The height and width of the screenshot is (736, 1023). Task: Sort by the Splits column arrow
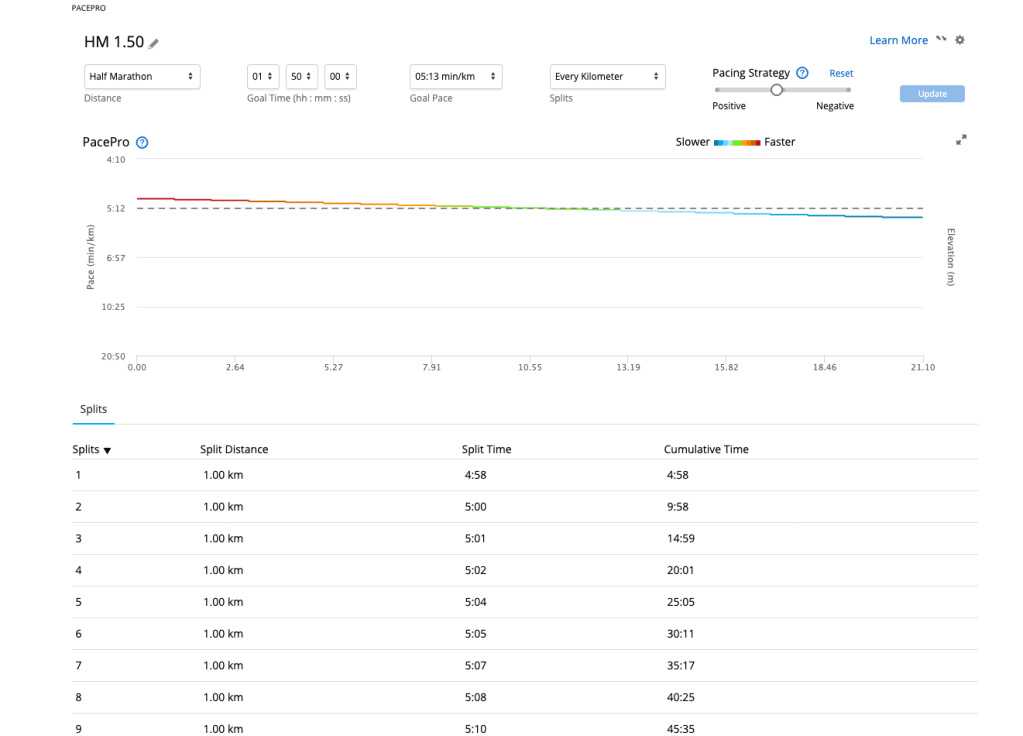coord(107,450)
